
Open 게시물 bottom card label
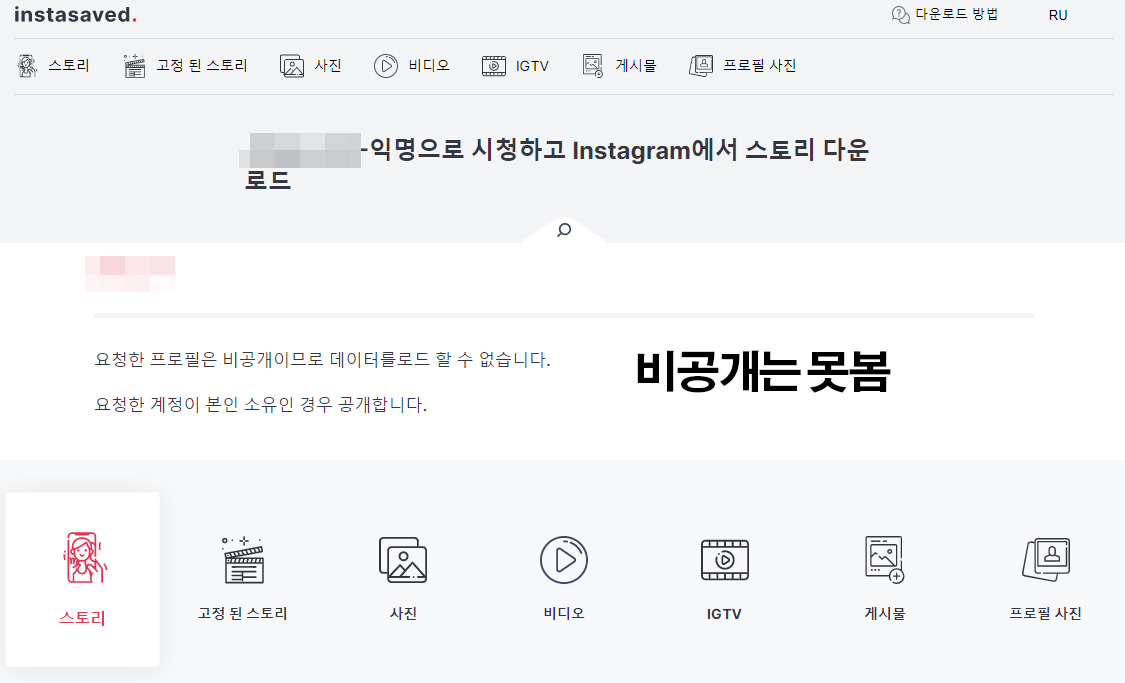(x=885, y=613)
